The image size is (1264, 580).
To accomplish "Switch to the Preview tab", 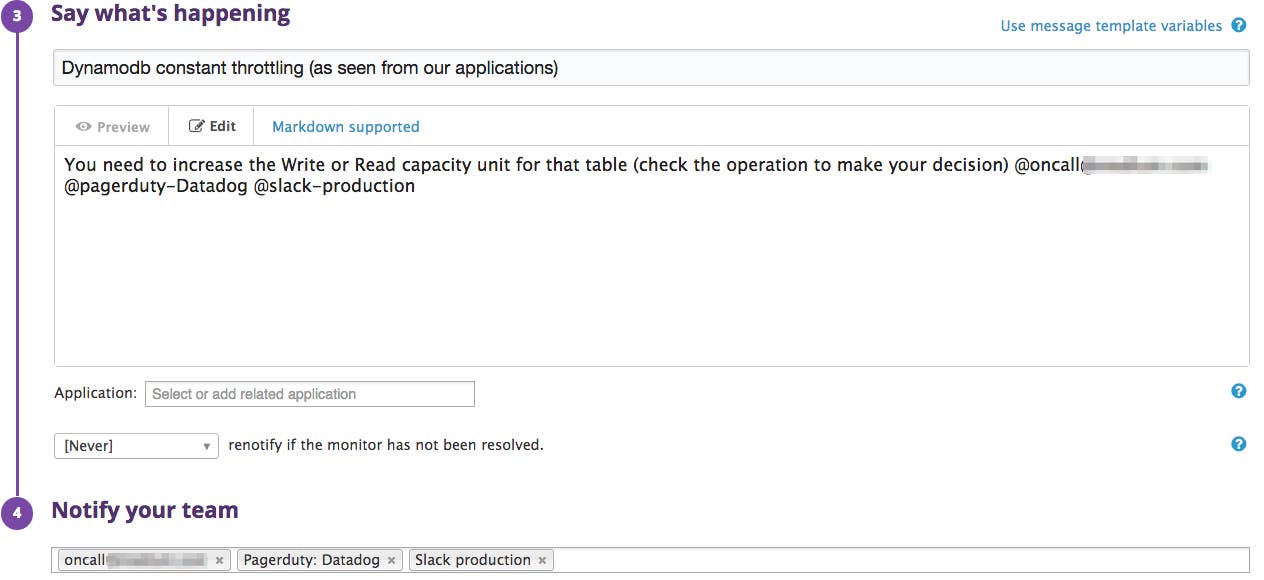I will 110,126.
